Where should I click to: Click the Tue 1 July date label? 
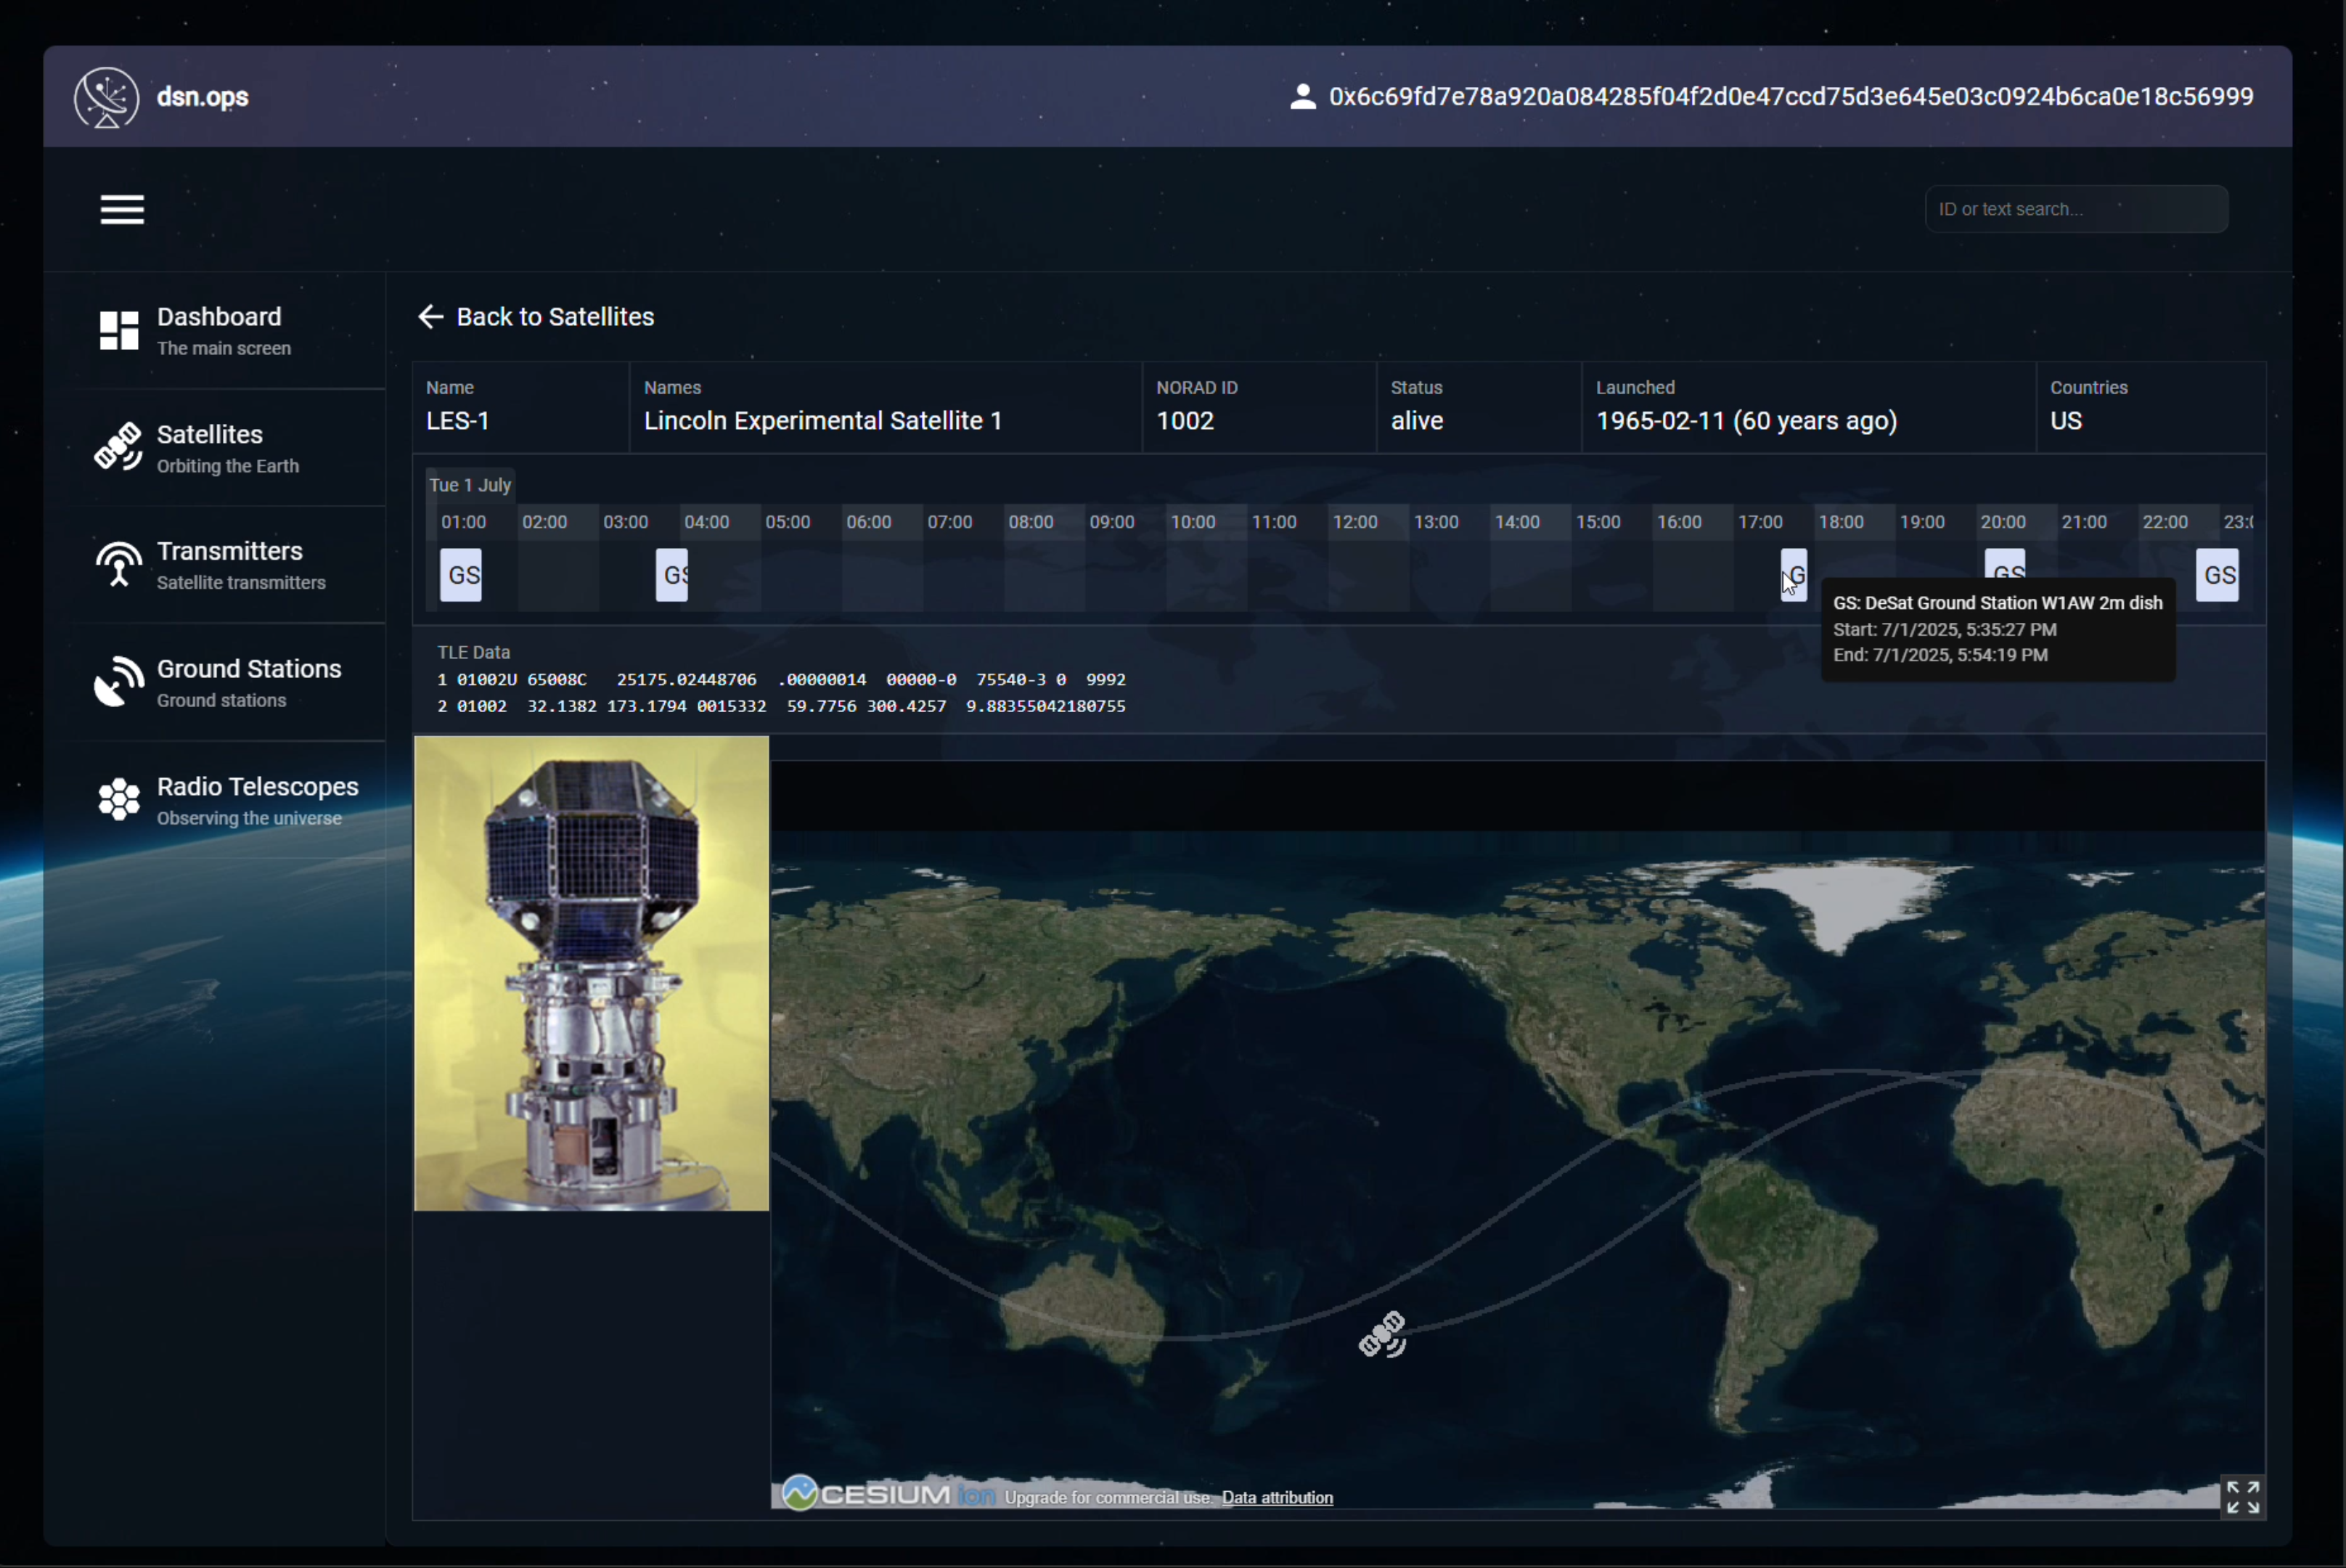click(x=470, y=485)
